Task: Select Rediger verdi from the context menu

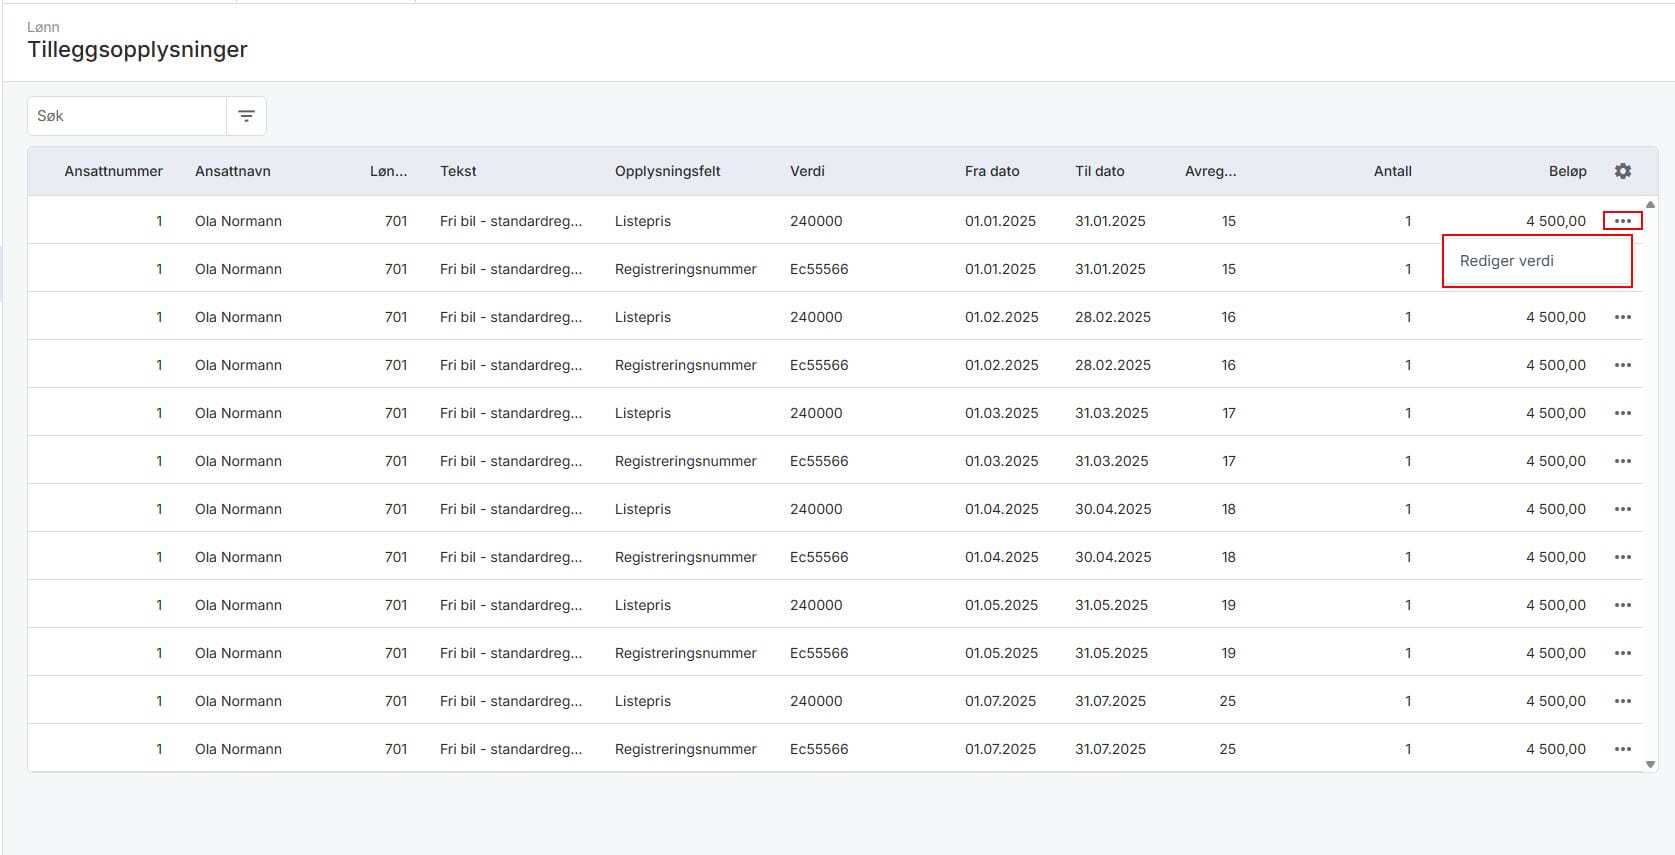Action: coord(1506,261)
